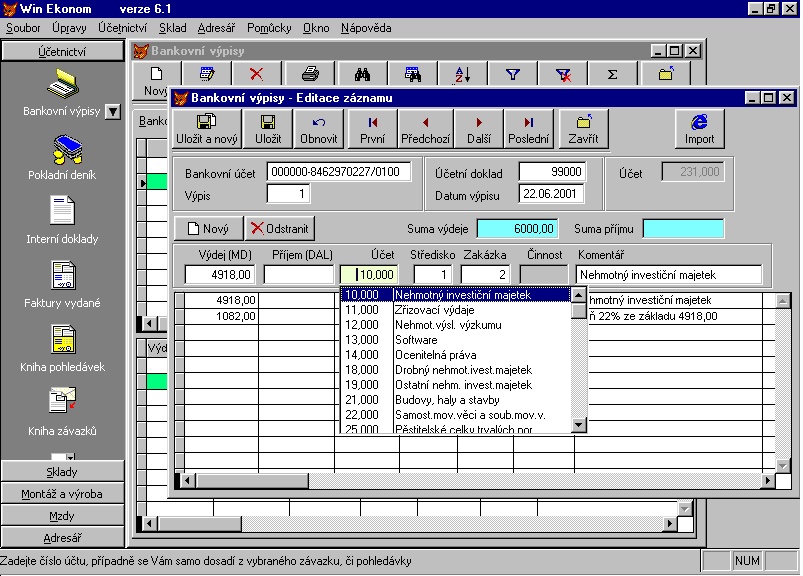
Task: Select account 13,000 Software from the list
Action: click(456, 340)
